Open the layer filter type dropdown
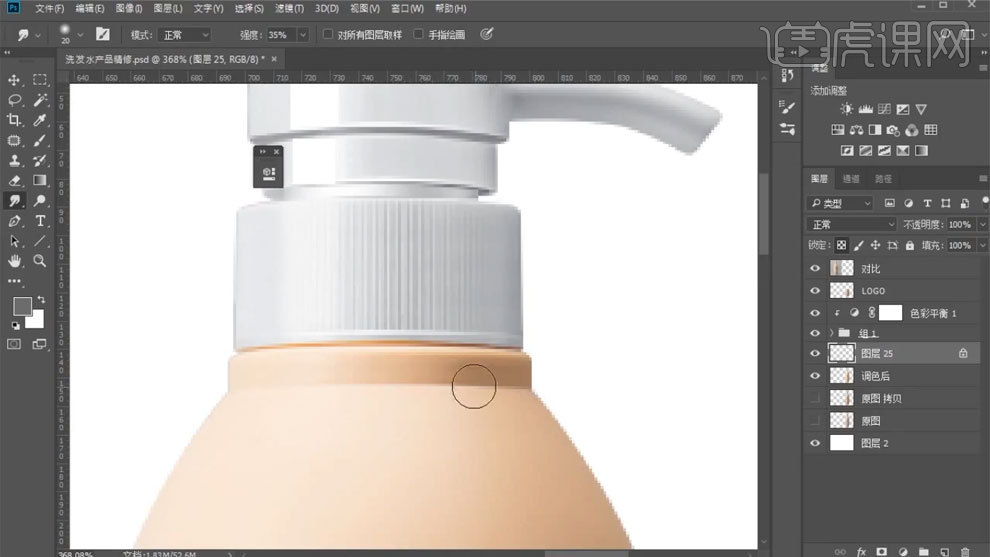Image resolution: width=990 pixels, height=557 pixels. click(840, 203)
